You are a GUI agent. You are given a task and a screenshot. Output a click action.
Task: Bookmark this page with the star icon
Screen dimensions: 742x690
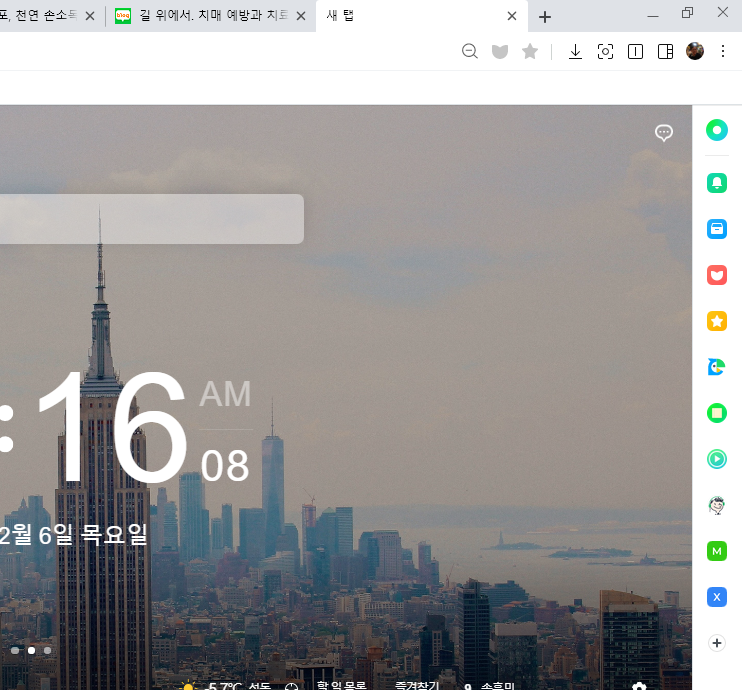(x=530, y=51)
